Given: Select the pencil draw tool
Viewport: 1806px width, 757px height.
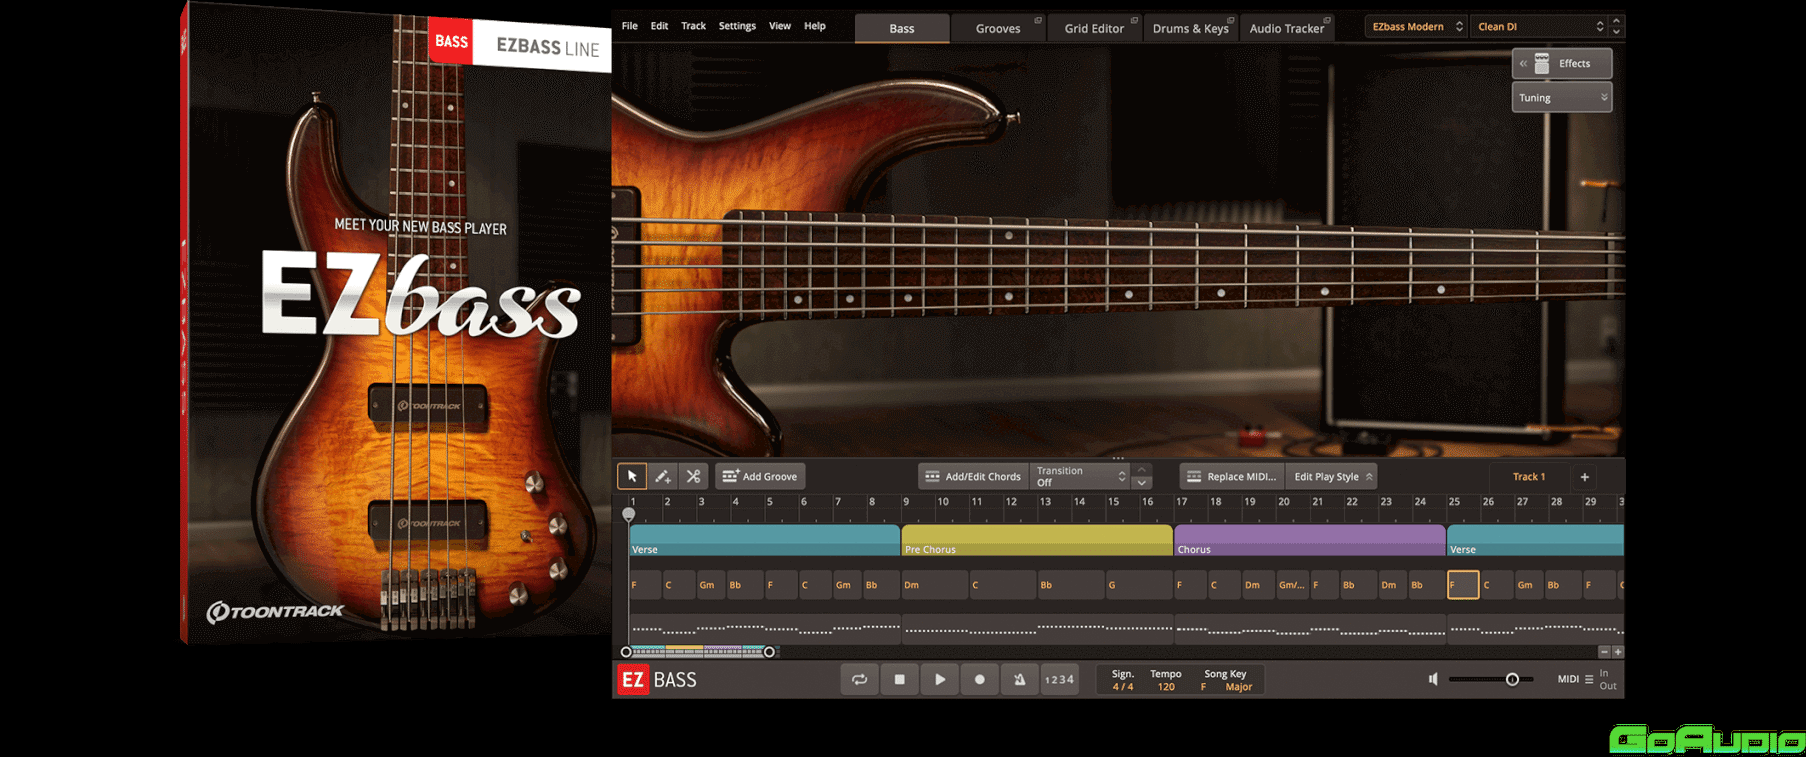Looking at the screenshot, I should [x=662, y=477].
